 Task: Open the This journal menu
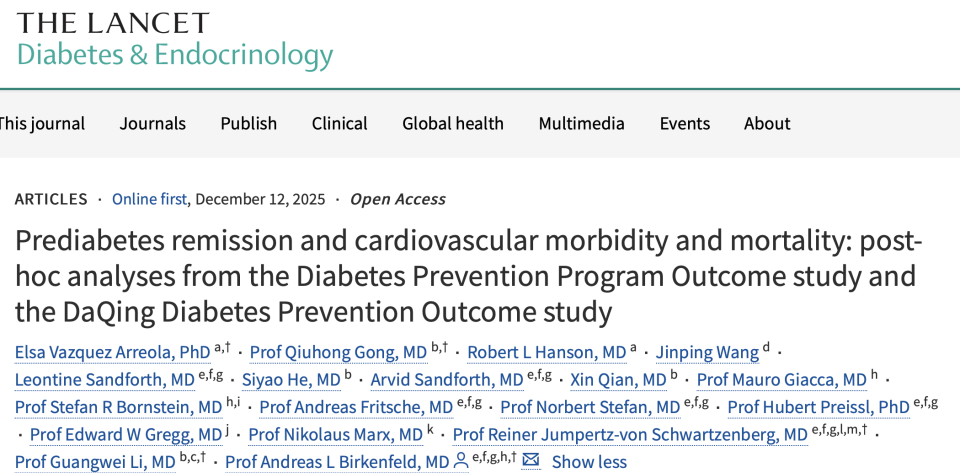coord(42,123)
